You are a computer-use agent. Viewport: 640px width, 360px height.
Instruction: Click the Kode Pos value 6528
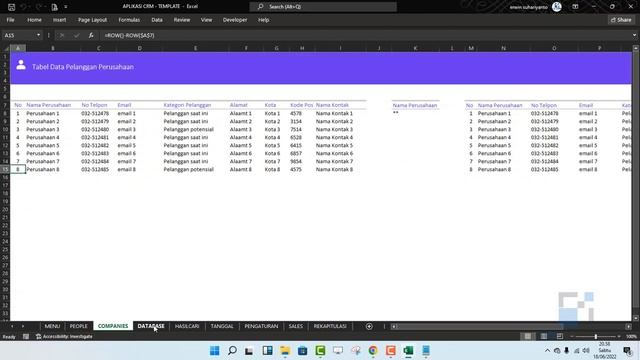pos(296,138)
